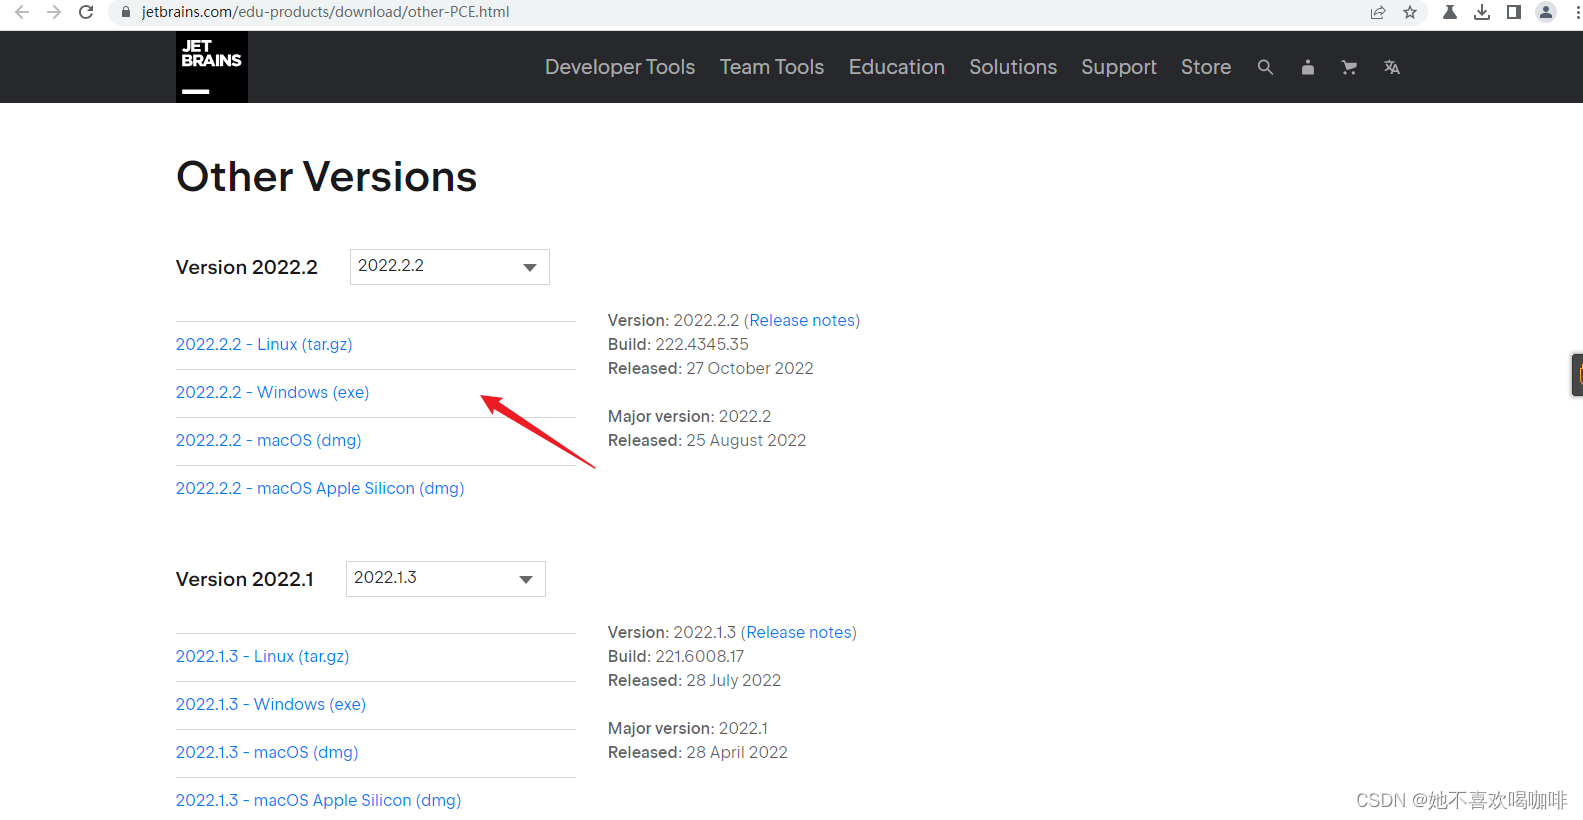Click Major version: 2022.1 text
The image size is (1583, 820).
pyautogui.click(x=688, y=728)
